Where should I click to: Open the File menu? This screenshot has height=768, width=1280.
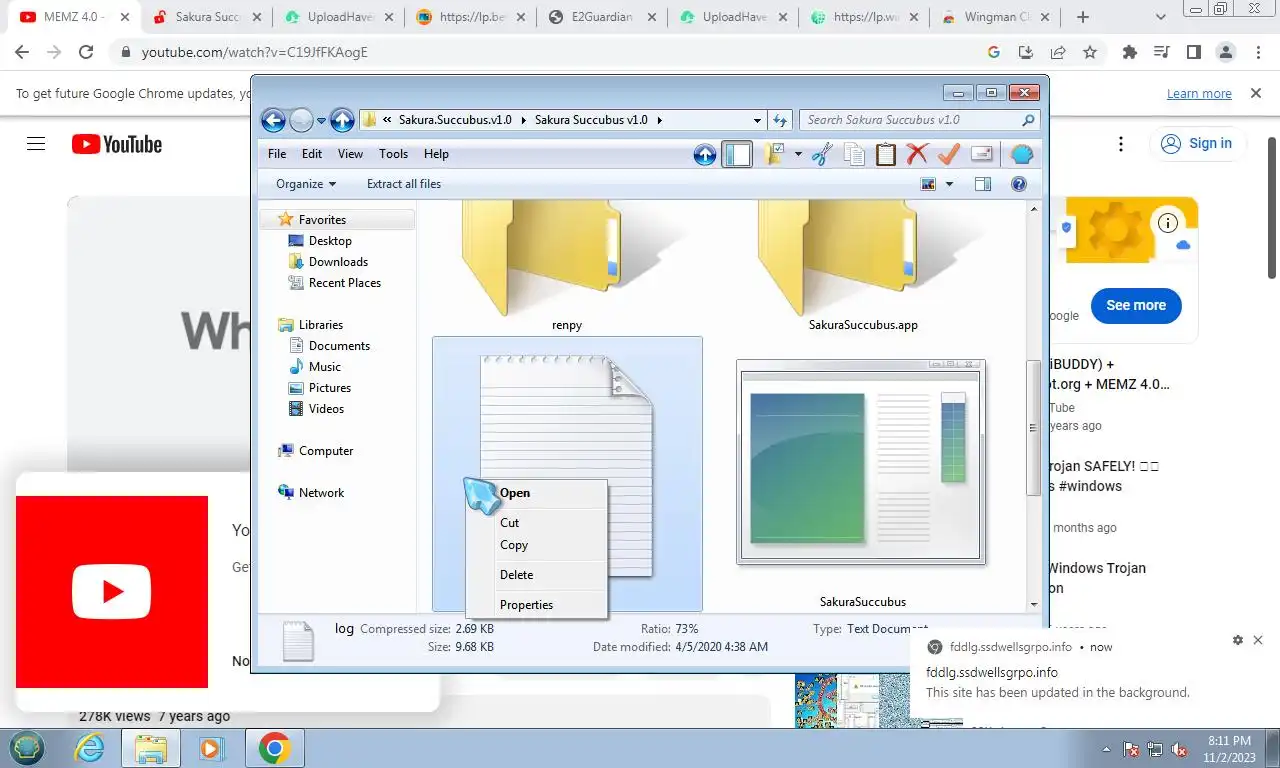click(x=277, y=154)
